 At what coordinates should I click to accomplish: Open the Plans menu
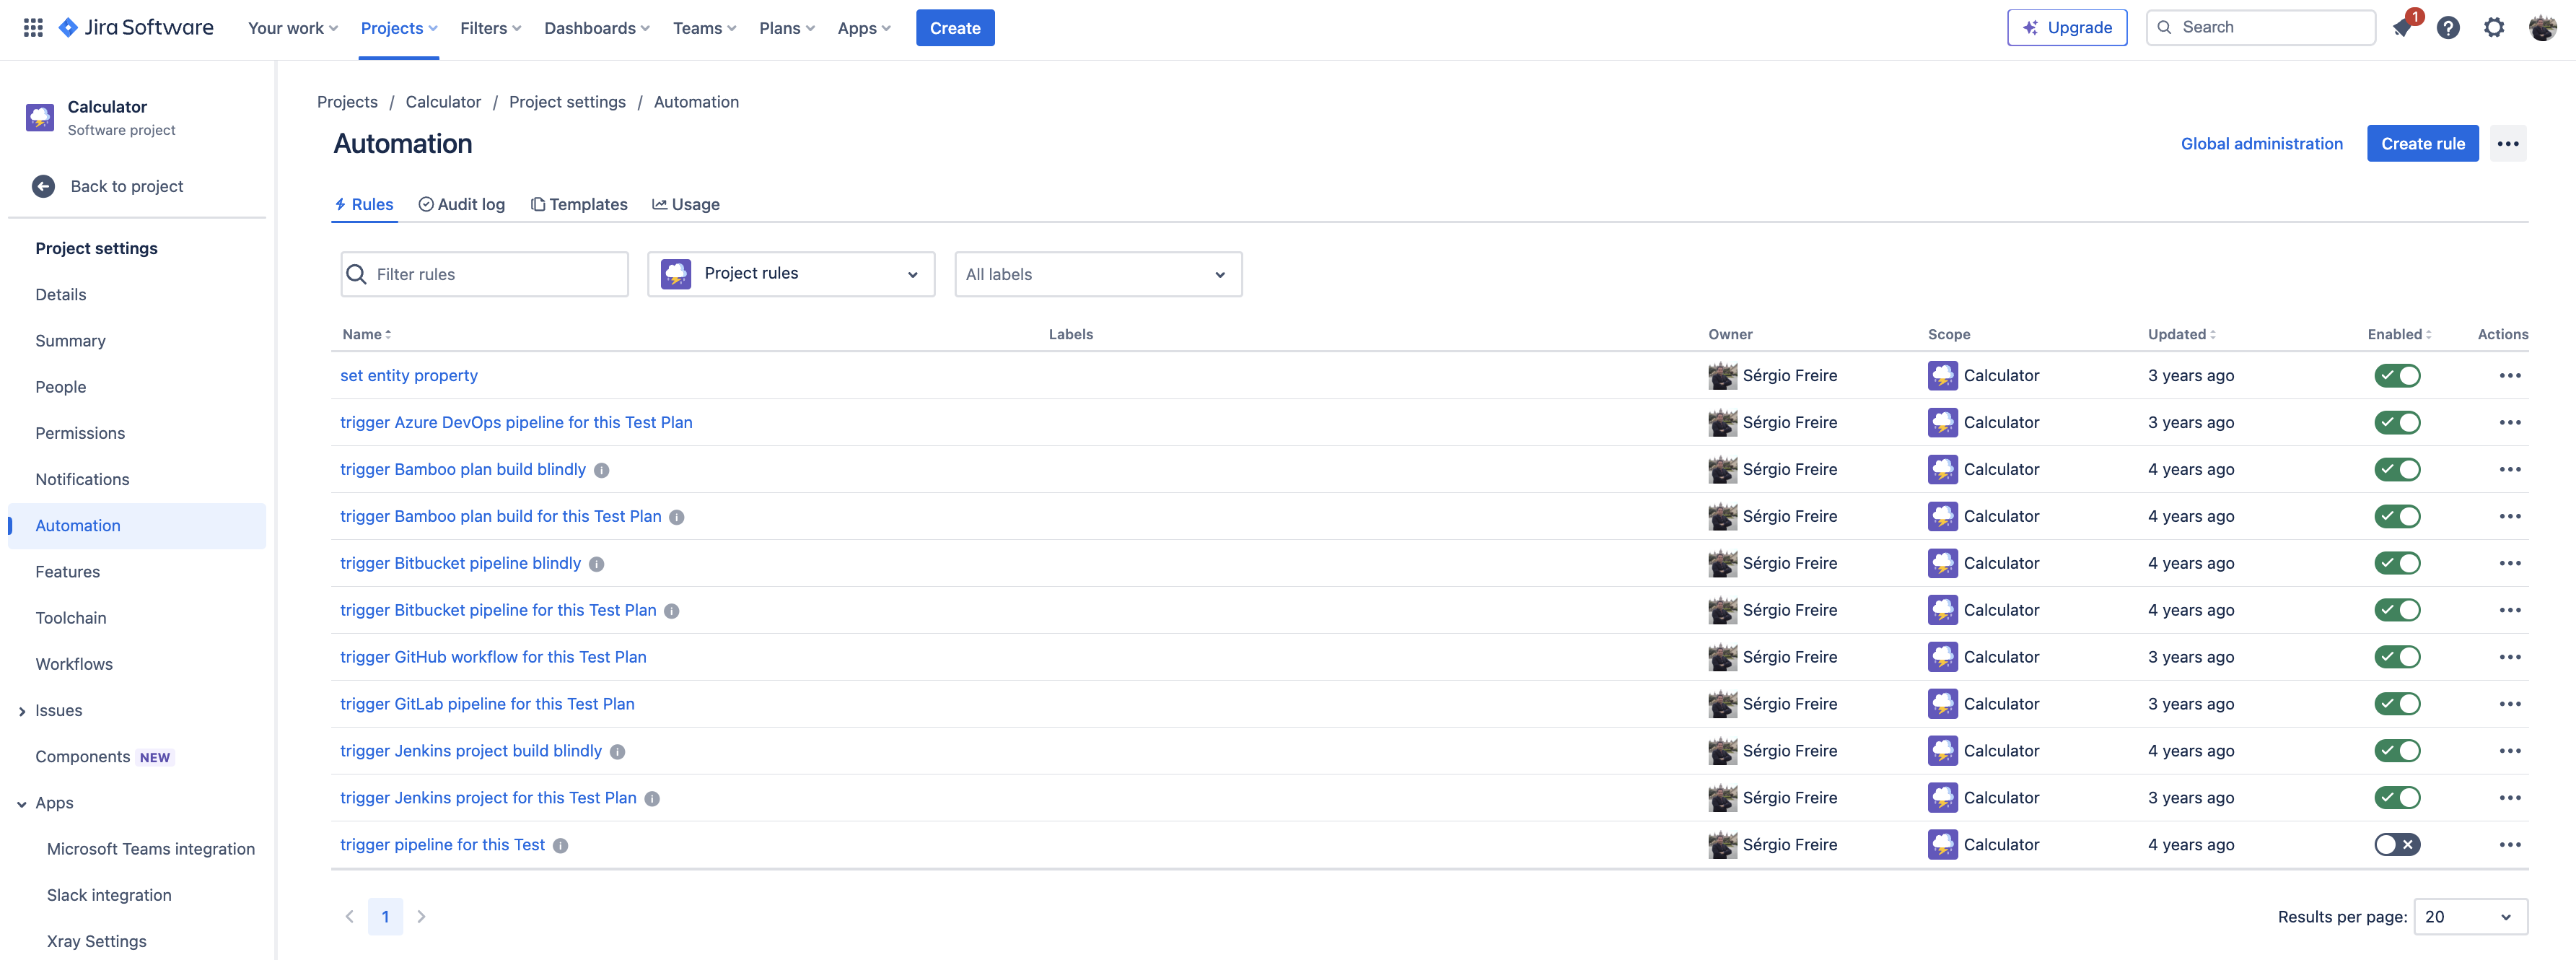(x=787, y=28)
